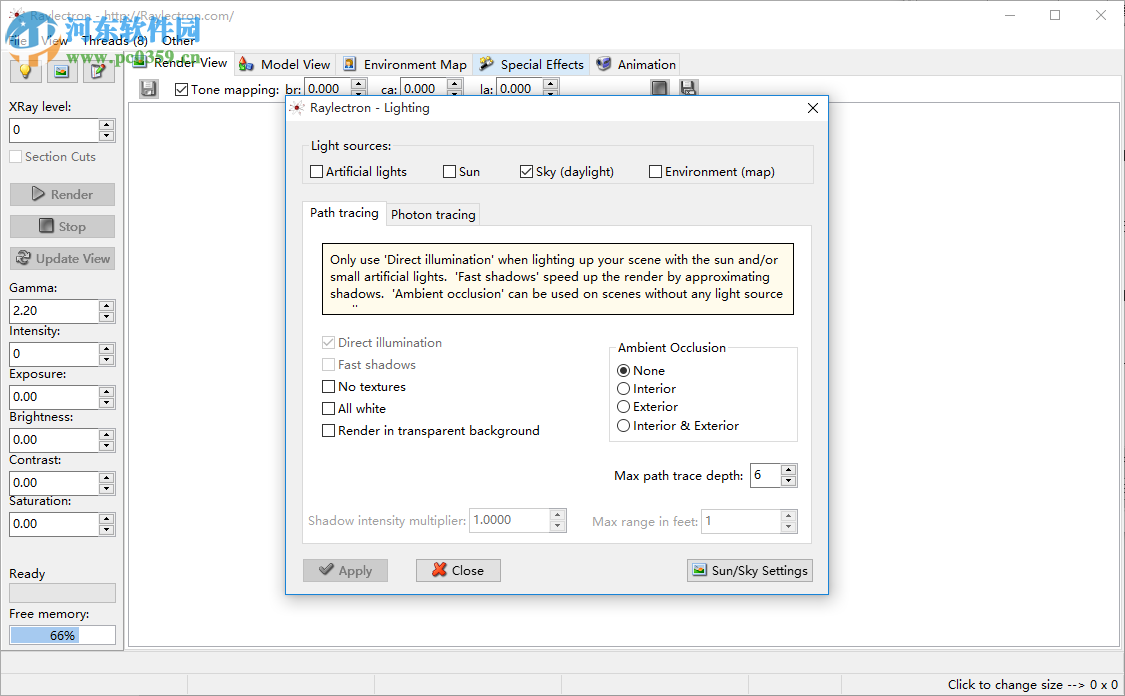
Task: Open the Model View tab
Action: pyautogui.click(x=284, y=63)
